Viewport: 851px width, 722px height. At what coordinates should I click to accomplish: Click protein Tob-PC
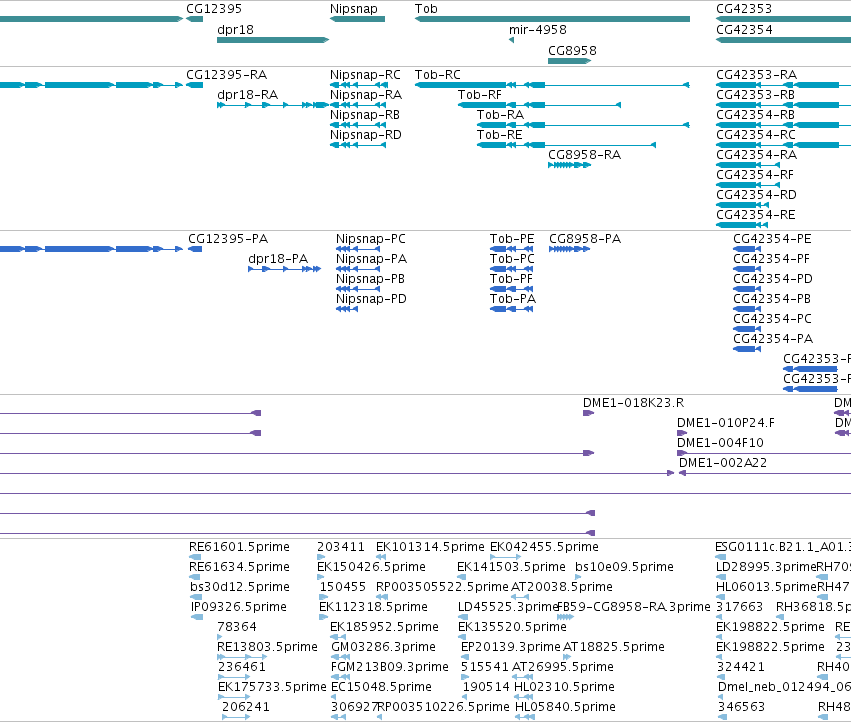coord(511,269)
